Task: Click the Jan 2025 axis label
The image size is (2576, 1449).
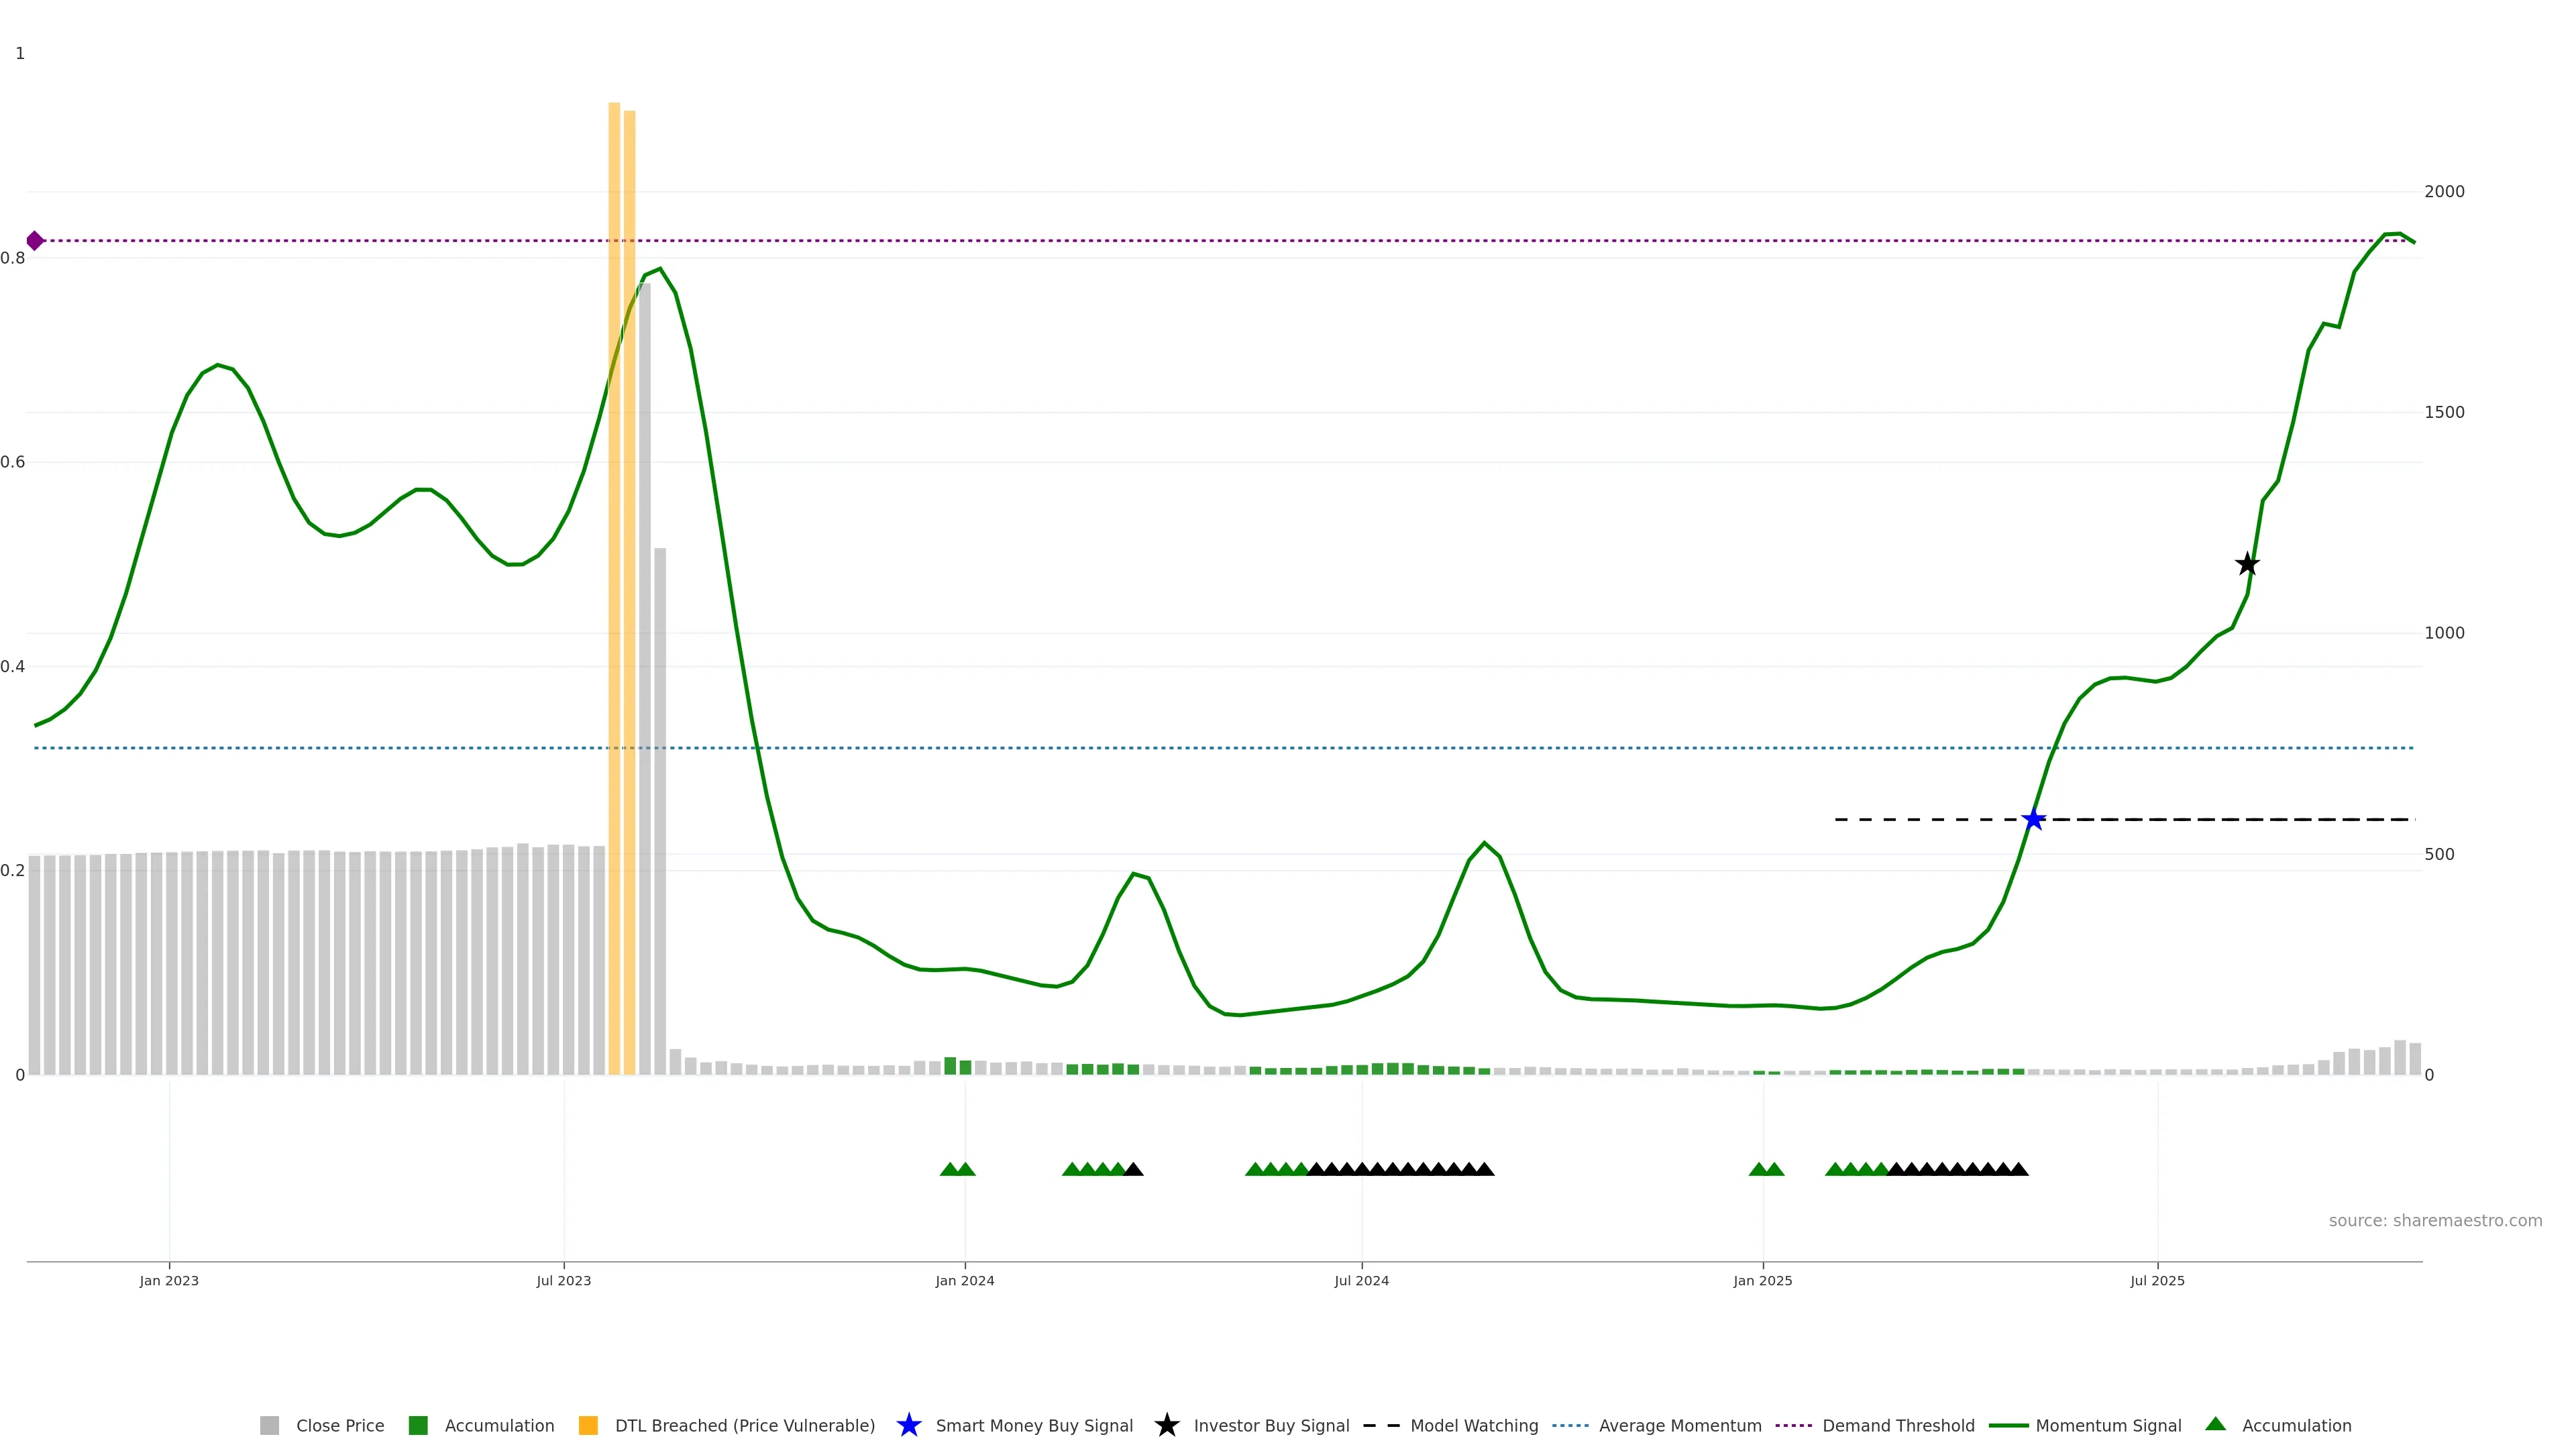Action: pos(1762,1280)
